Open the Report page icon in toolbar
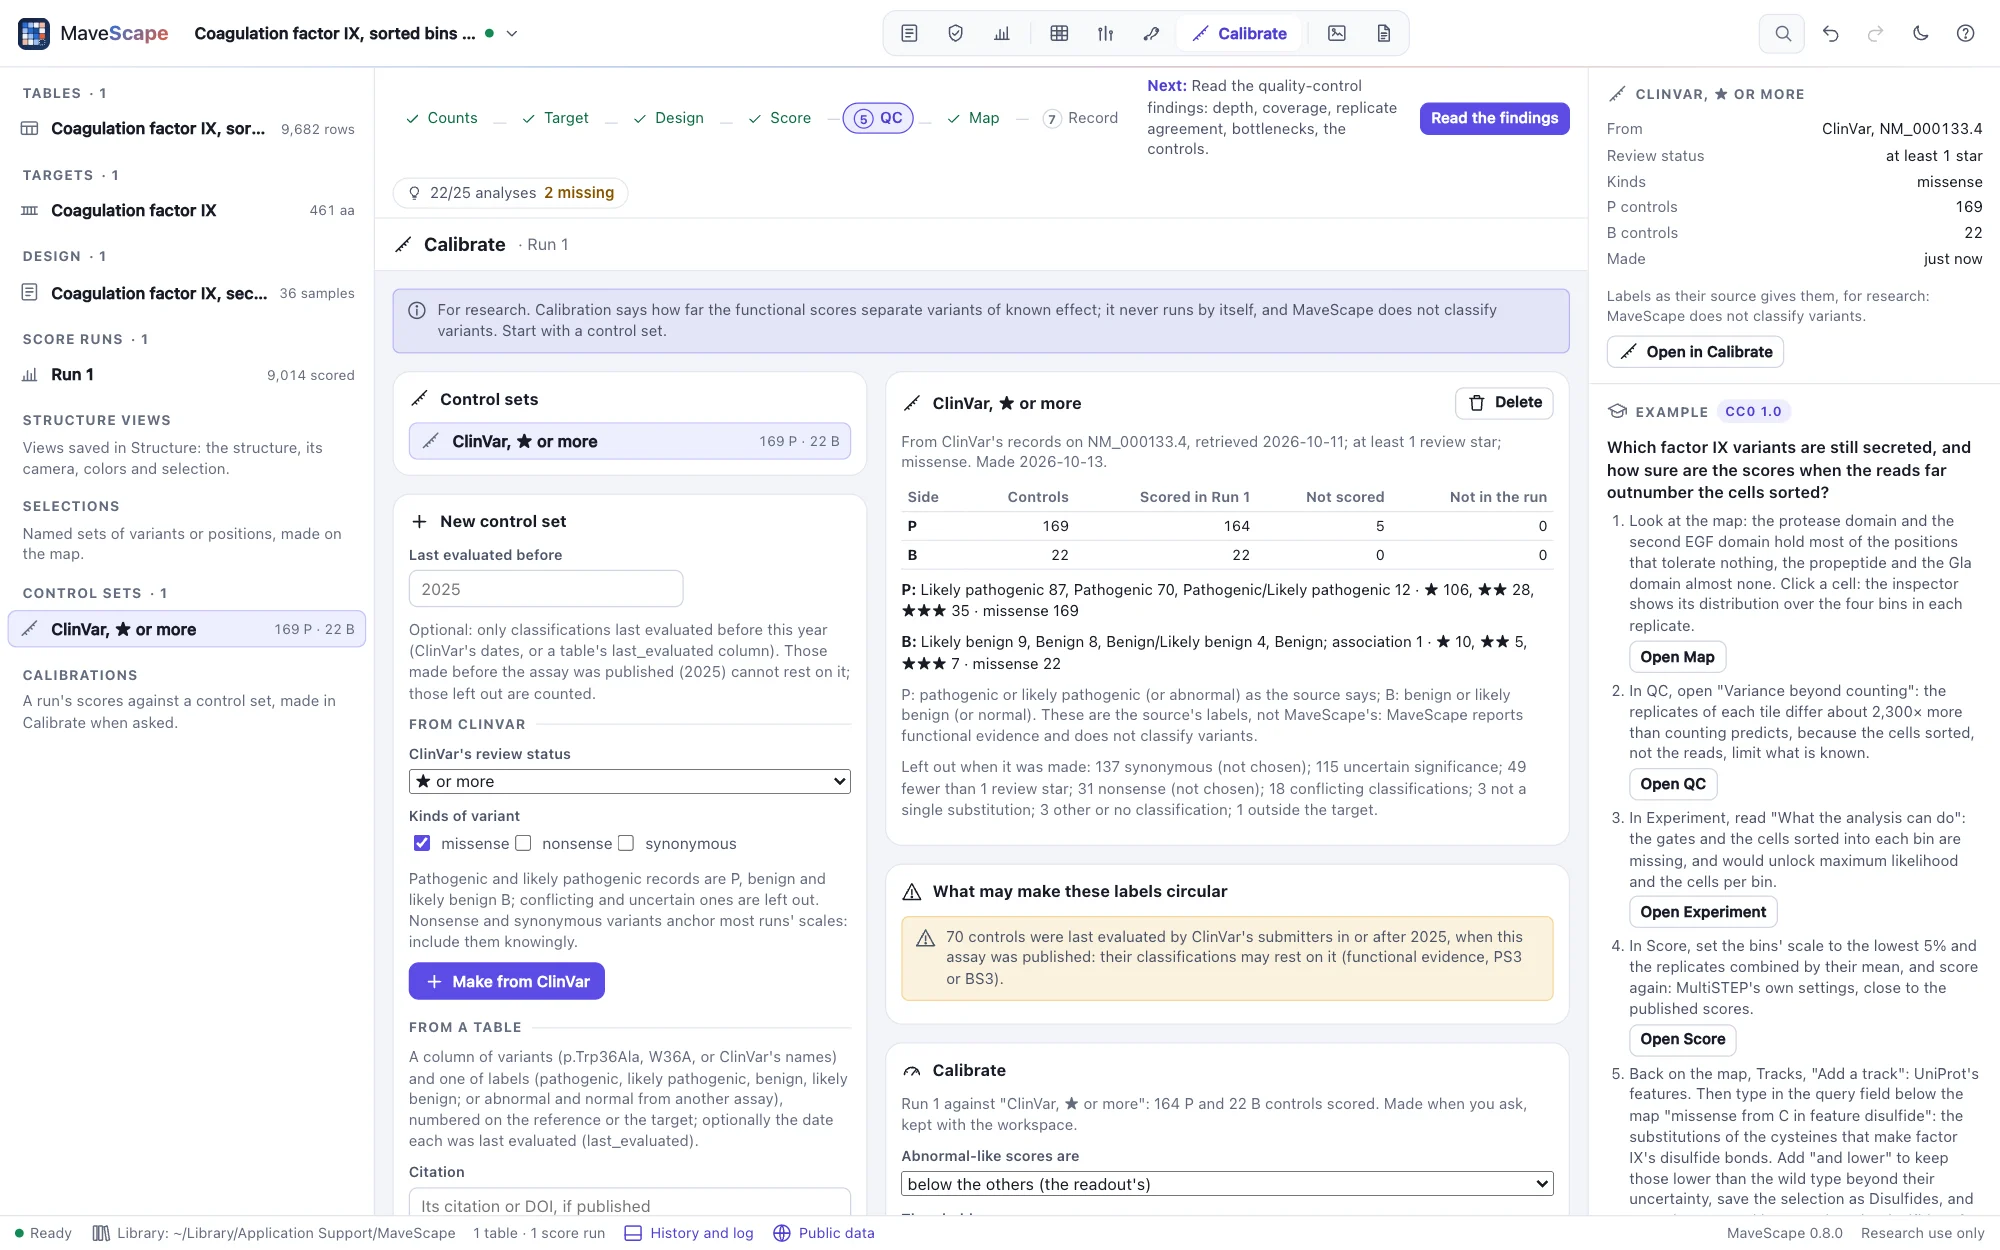The height and width of the screenshot is (1250, 2000). 1383,33
